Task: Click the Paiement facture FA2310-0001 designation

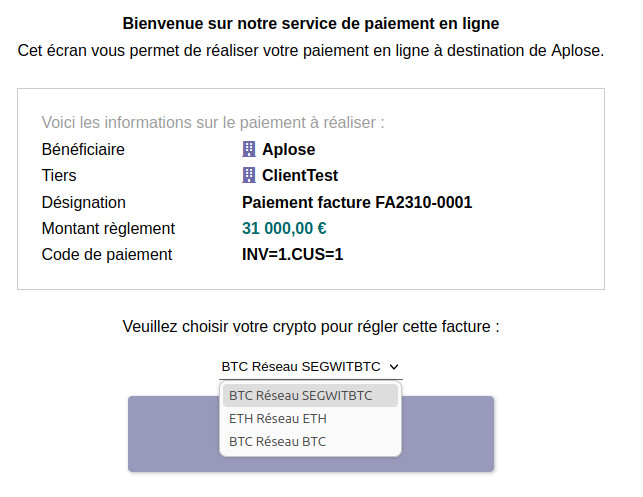Action: coord(357,203)
